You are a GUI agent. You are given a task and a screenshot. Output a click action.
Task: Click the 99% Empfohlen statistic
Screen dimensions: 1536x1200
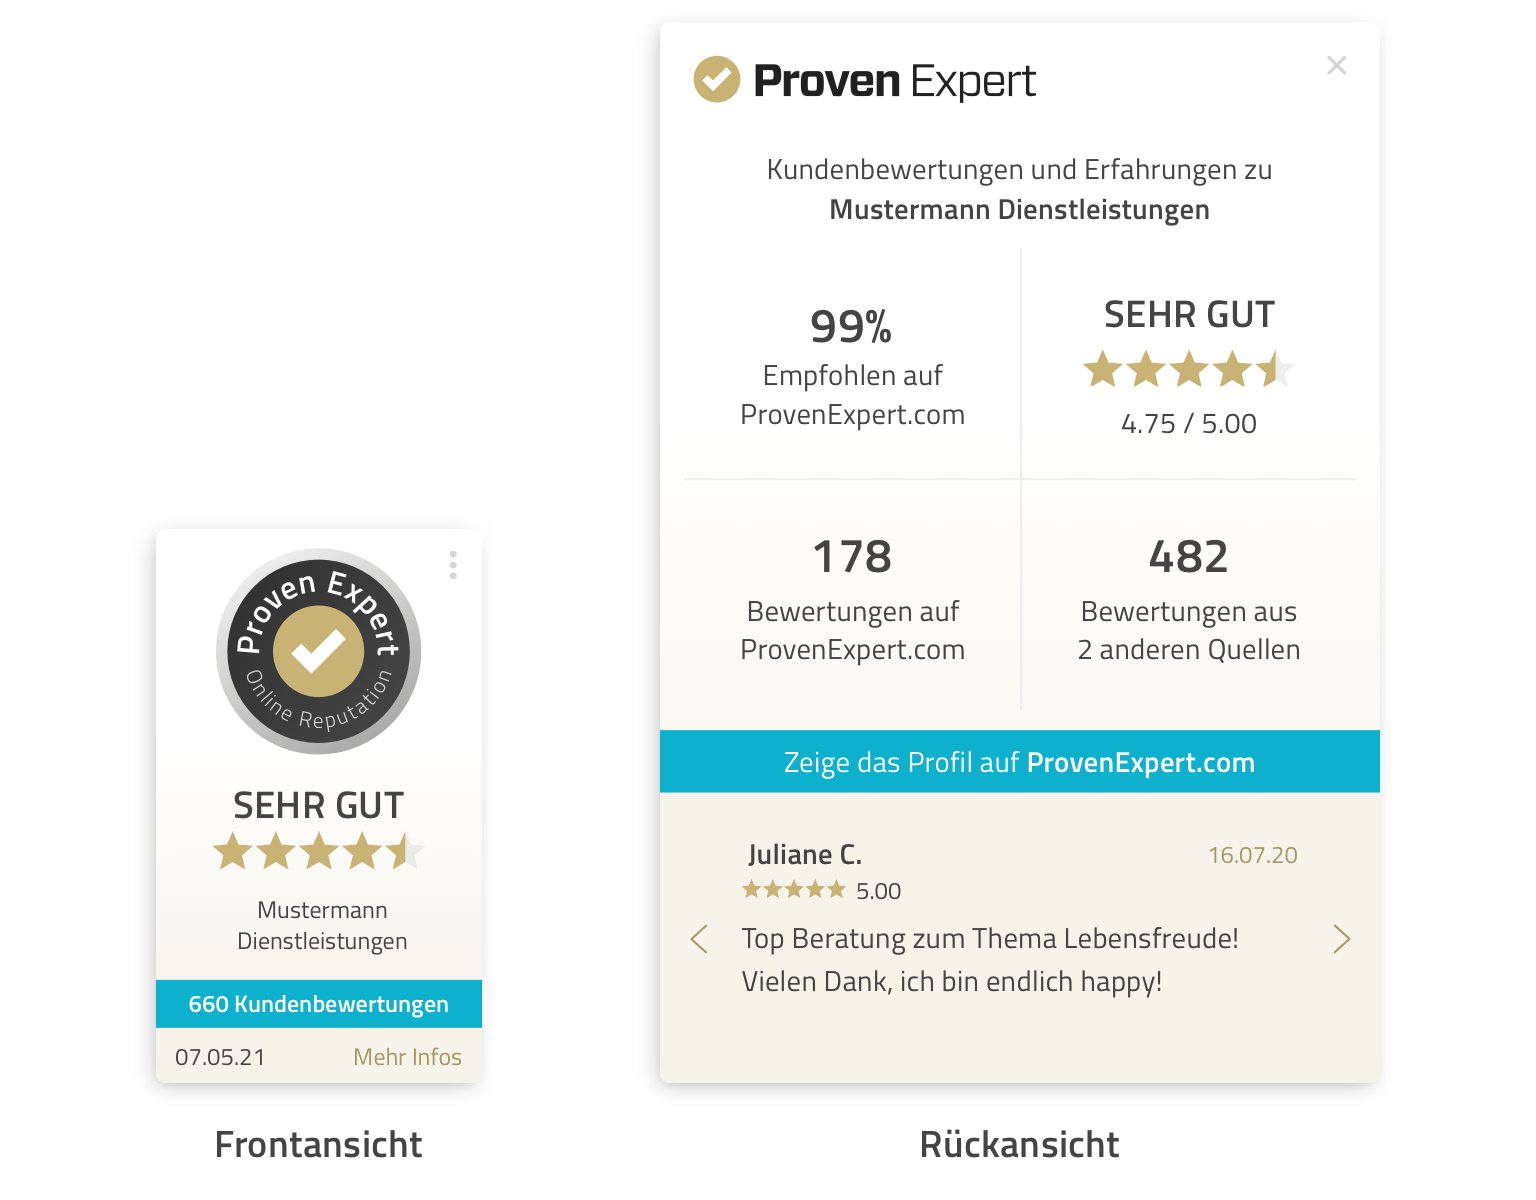852,366
